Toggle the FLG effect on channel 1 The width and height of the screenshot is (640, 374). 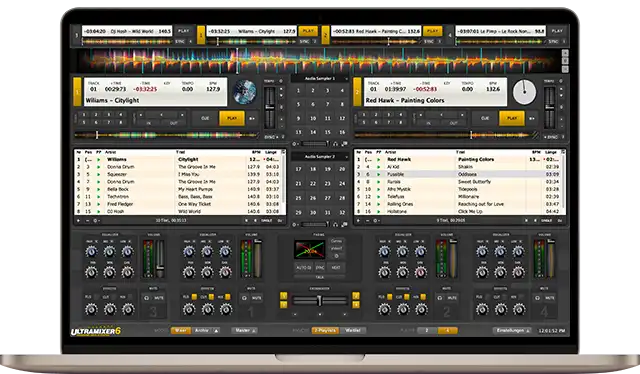(194, 297)
